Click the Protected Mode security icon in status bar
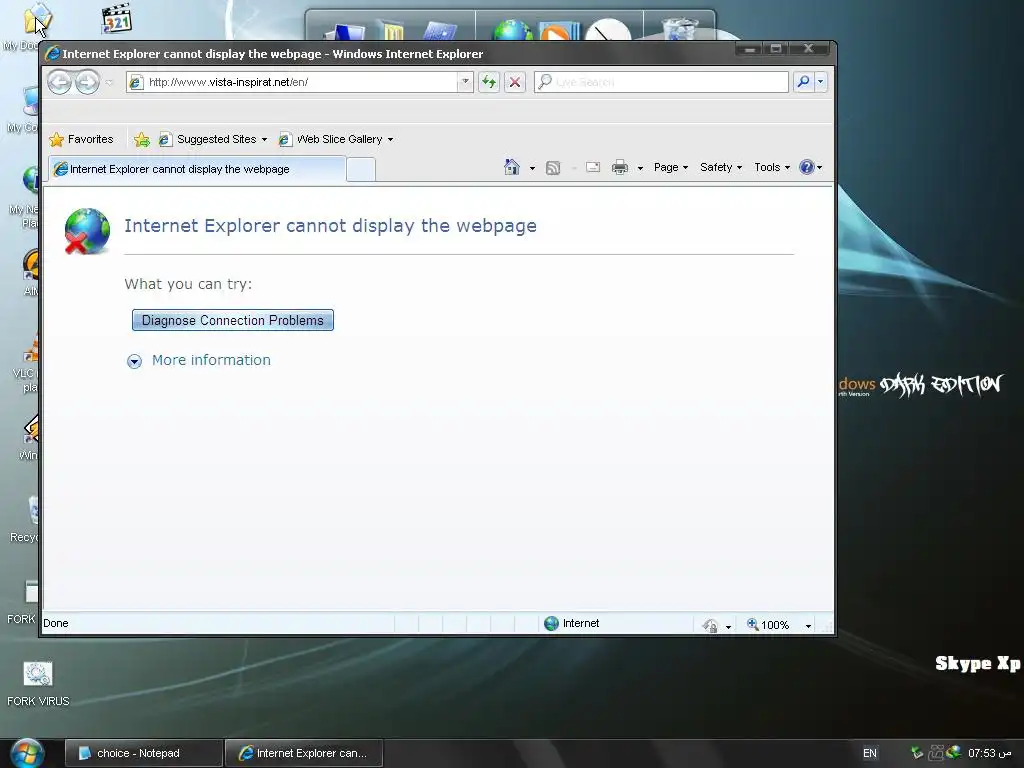 tap(711, 626)
